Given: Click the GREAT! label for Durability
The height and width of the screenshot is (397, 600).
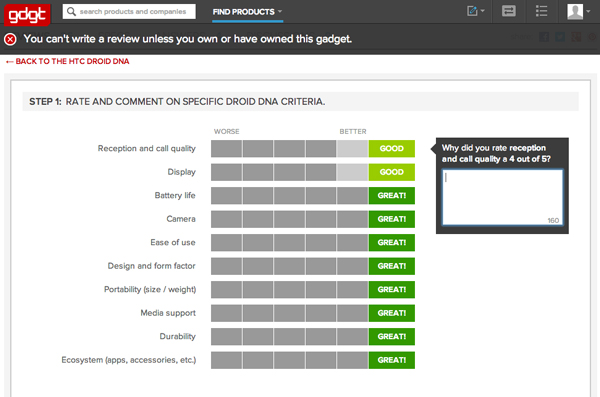Looking at the screenshot, I should pyautogui.click(x=391, y=337).
